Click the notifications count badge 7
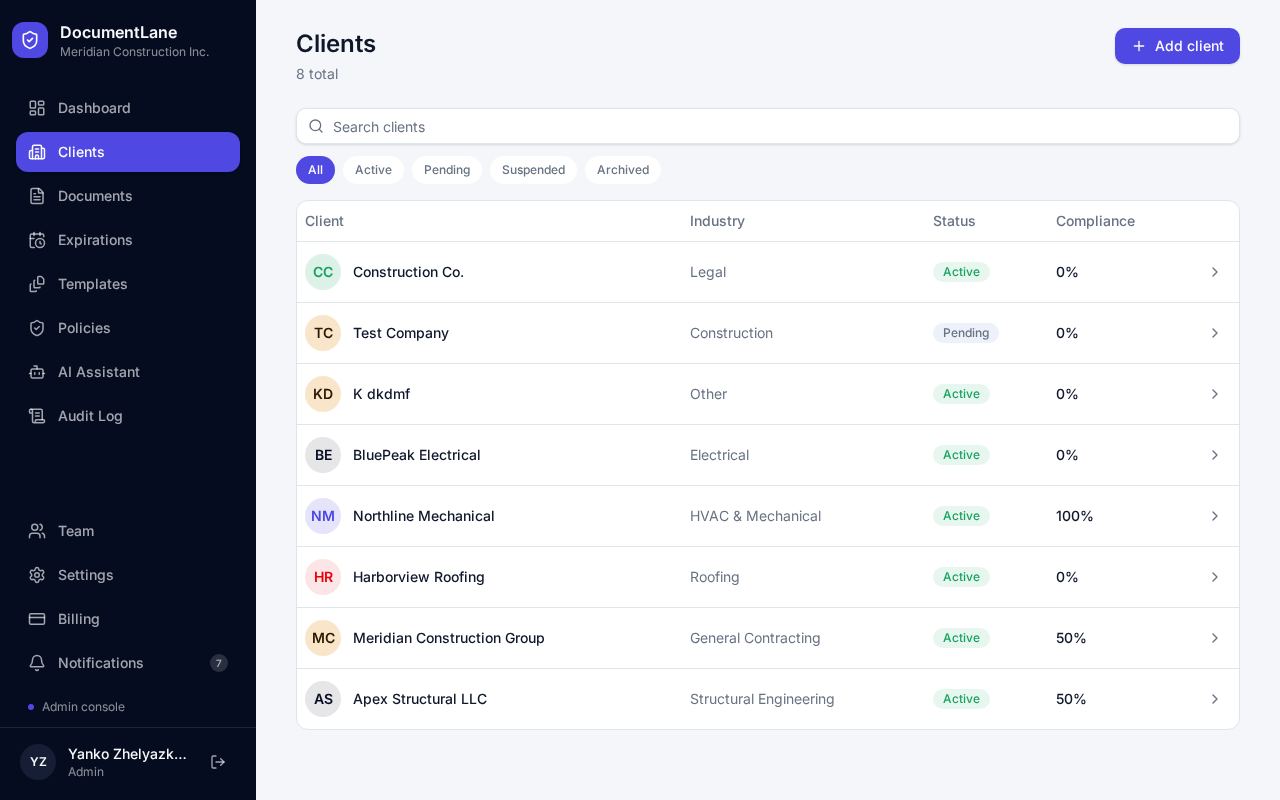Viewport: 1280px width, 800px height. pos(219,663)
